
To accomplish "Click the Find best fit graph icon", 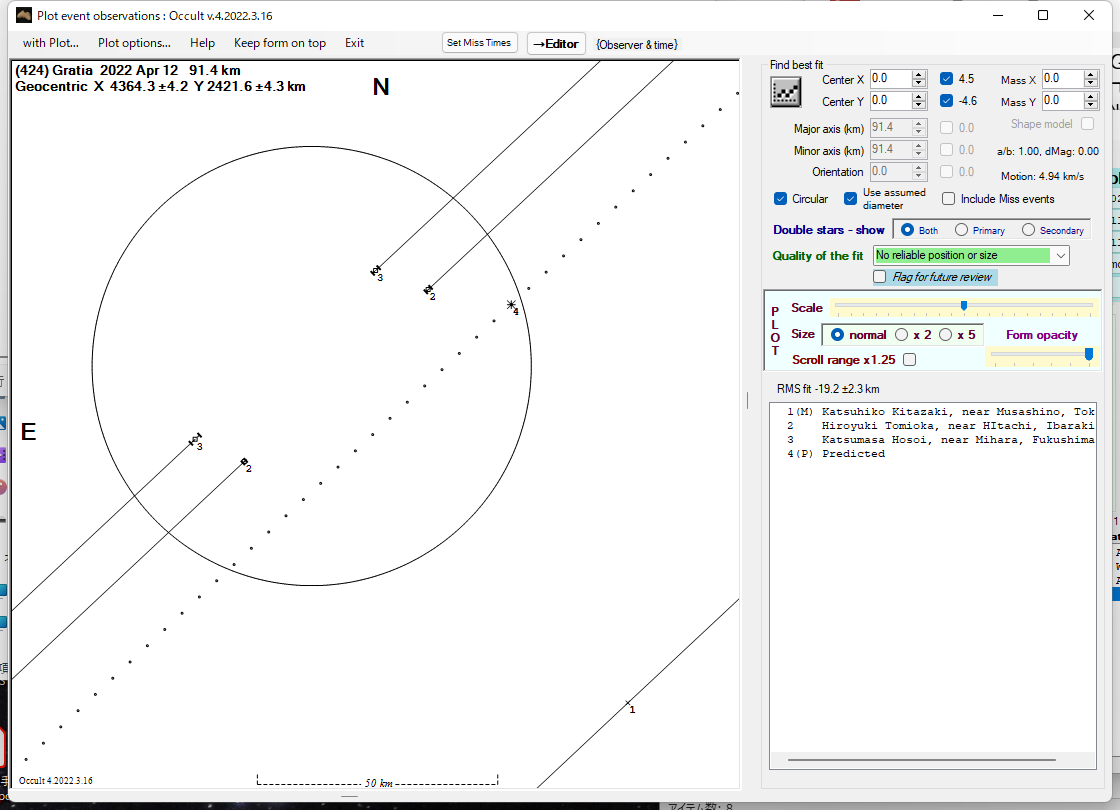I will 785,91.
